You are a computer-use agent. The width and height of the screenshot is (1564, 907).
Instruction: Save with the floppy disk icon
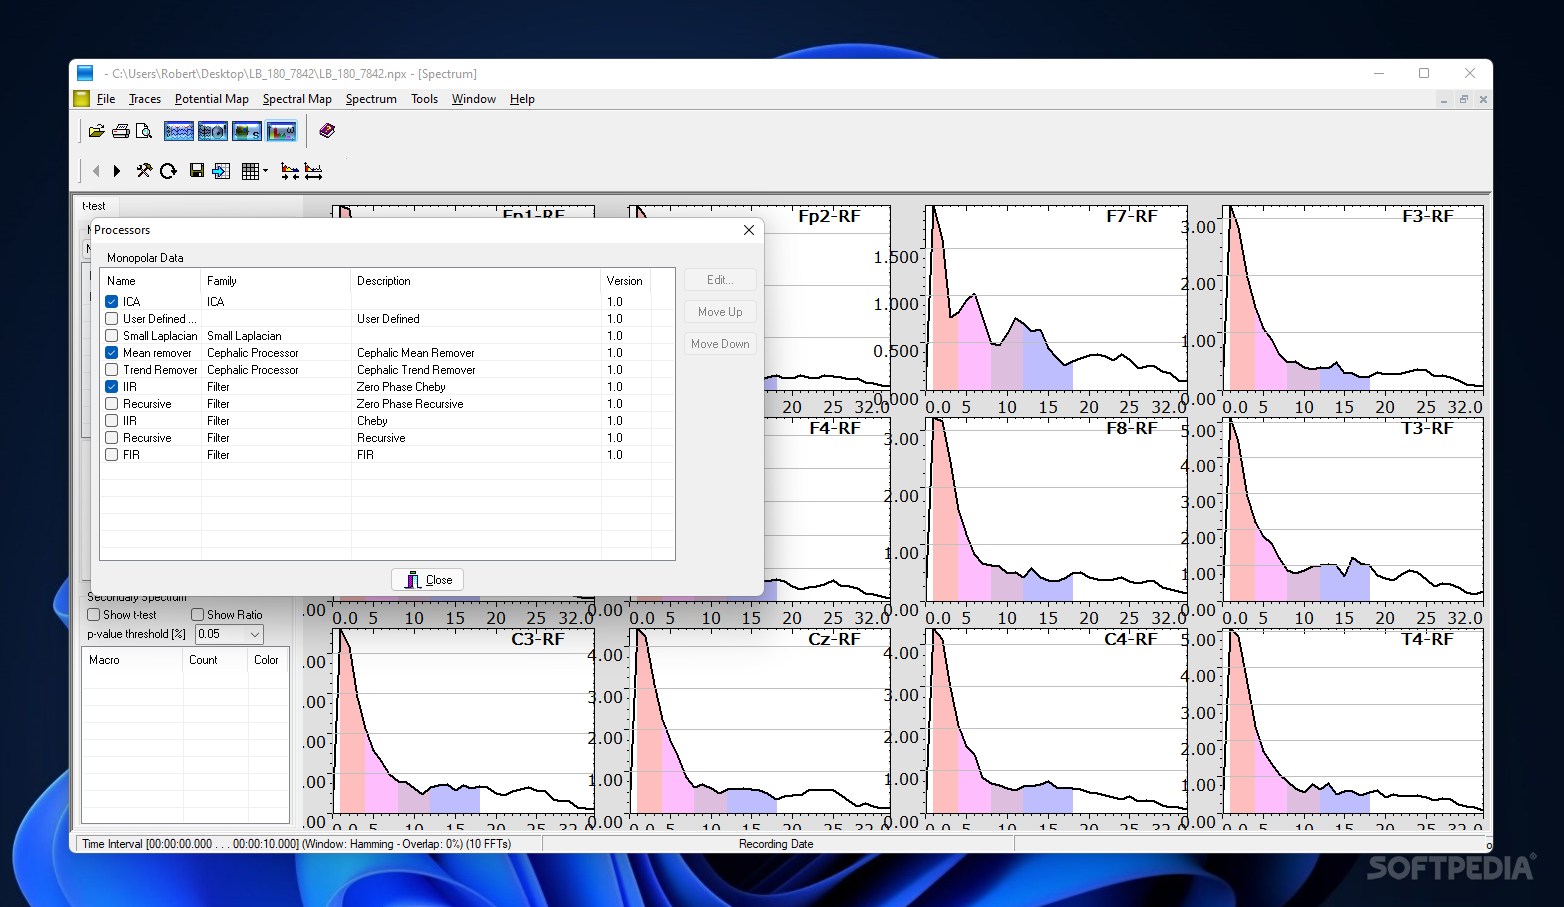(197, 171)
